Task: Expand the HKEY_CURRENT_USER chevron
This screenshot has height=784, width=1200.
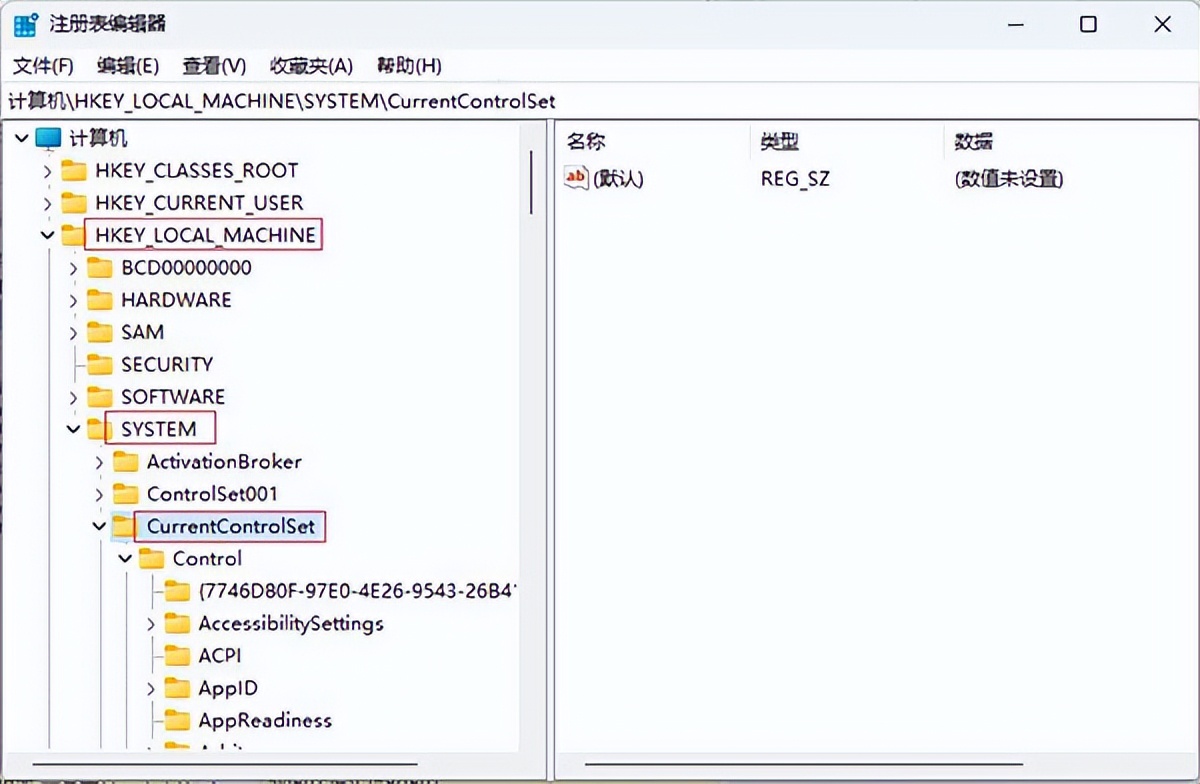Action: point(47,203)
